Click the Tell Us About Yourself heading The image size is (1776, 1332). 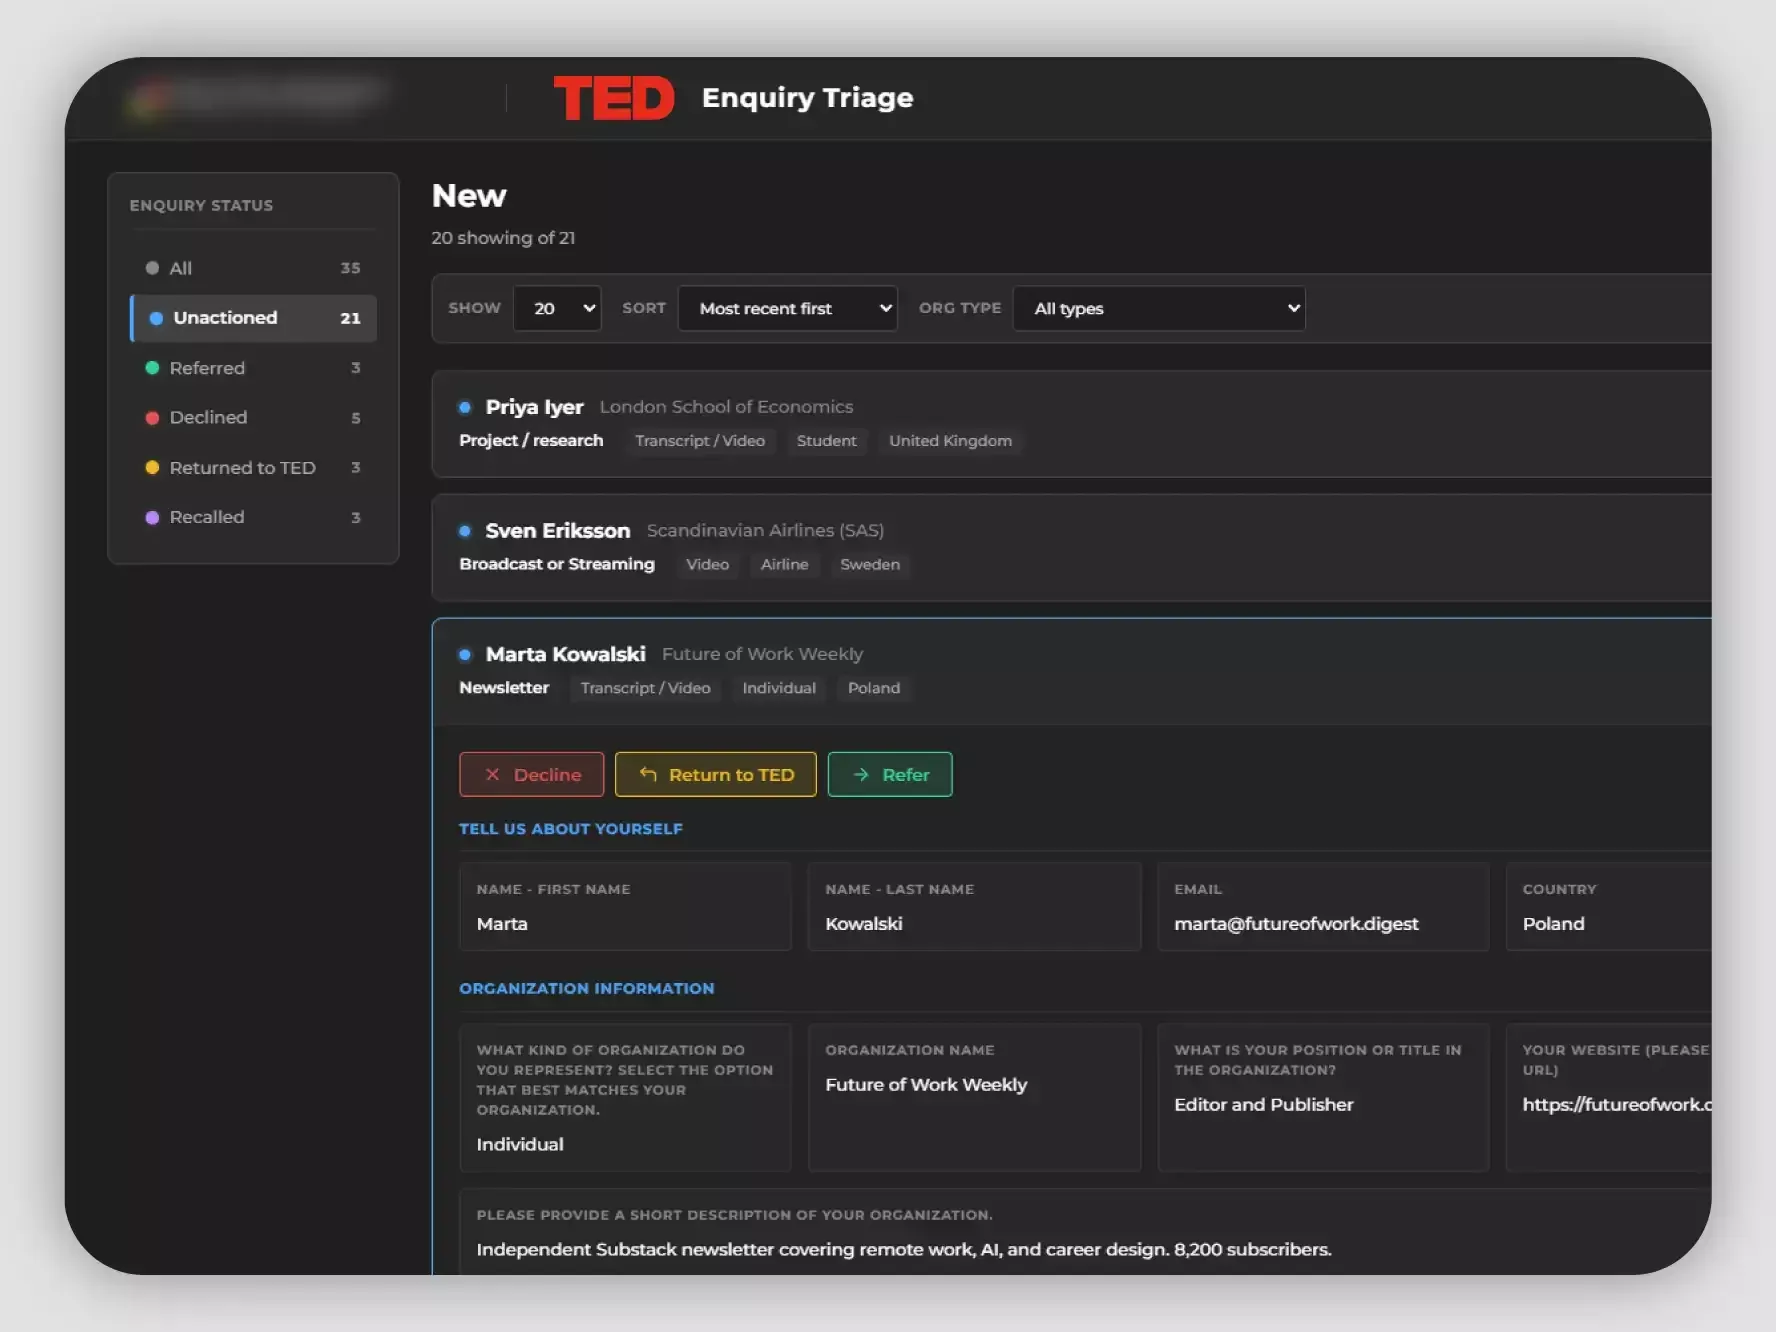(571, 829)
